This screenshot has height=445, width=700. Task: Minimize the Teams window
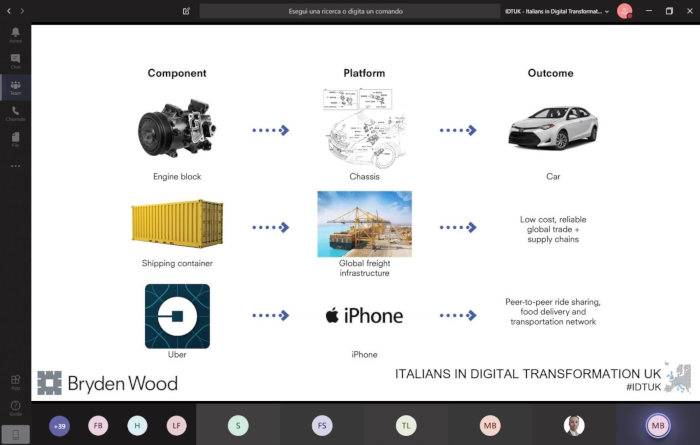point(649,11)
